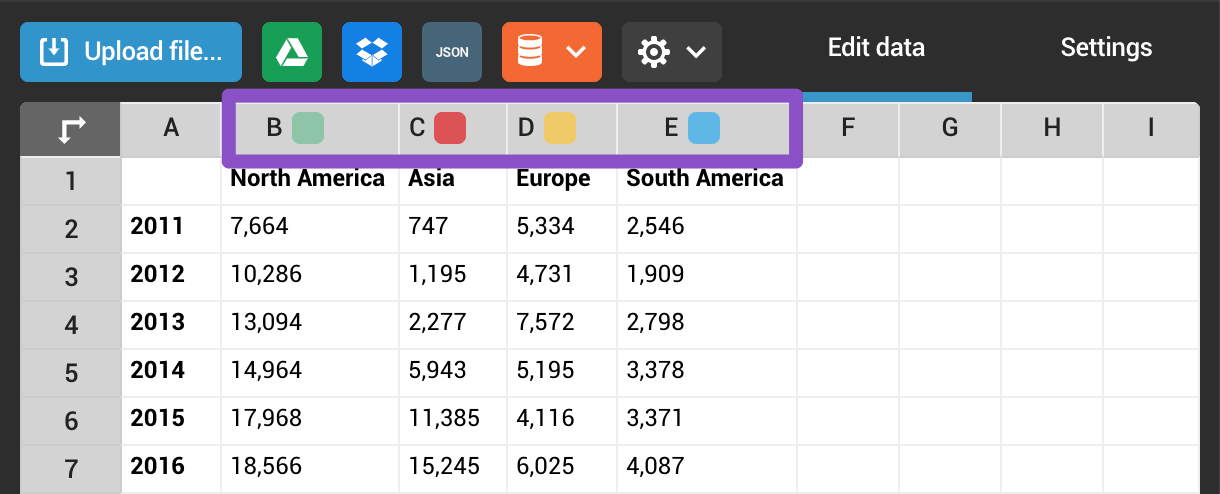Select row 1 header
Viewport: 1220px width, 494px height.
71,182
